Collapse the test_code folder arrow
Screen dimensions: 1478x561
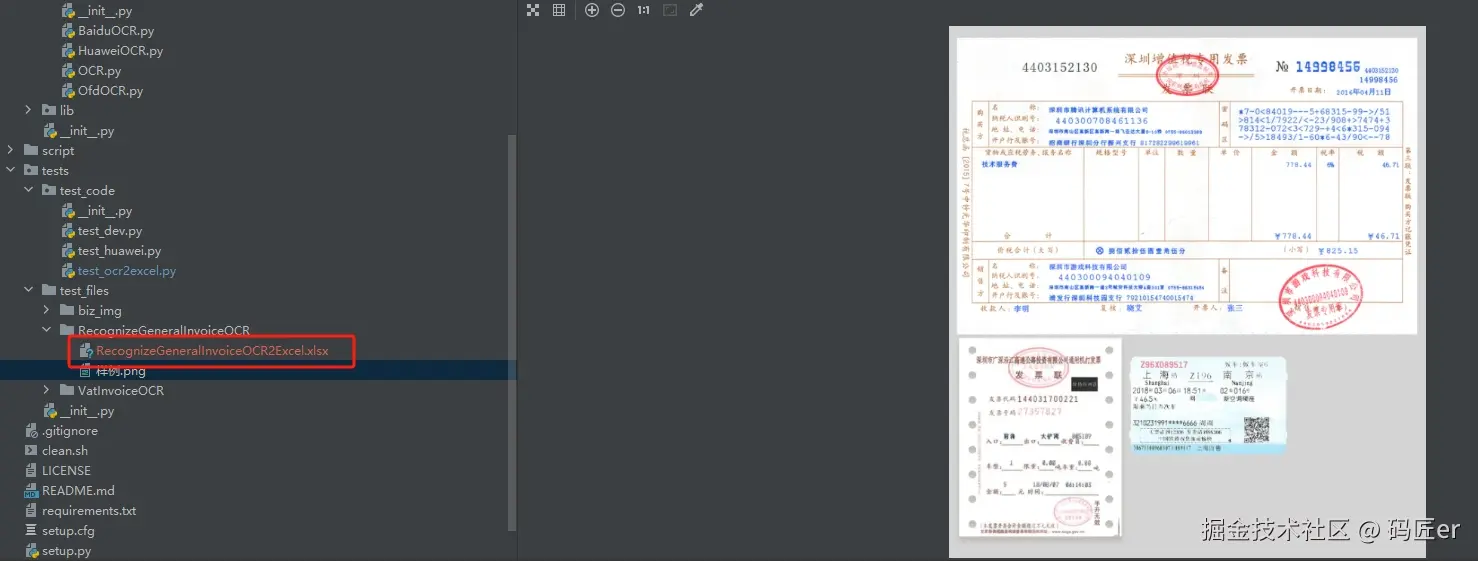click(x=28, y=191)
